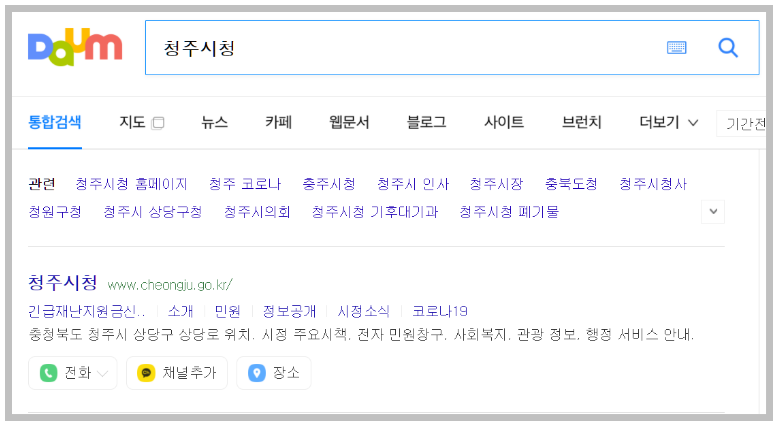Click the blue location pin icon
The height and width of the screenshot is (424, 774).
[x=257, y=373]
